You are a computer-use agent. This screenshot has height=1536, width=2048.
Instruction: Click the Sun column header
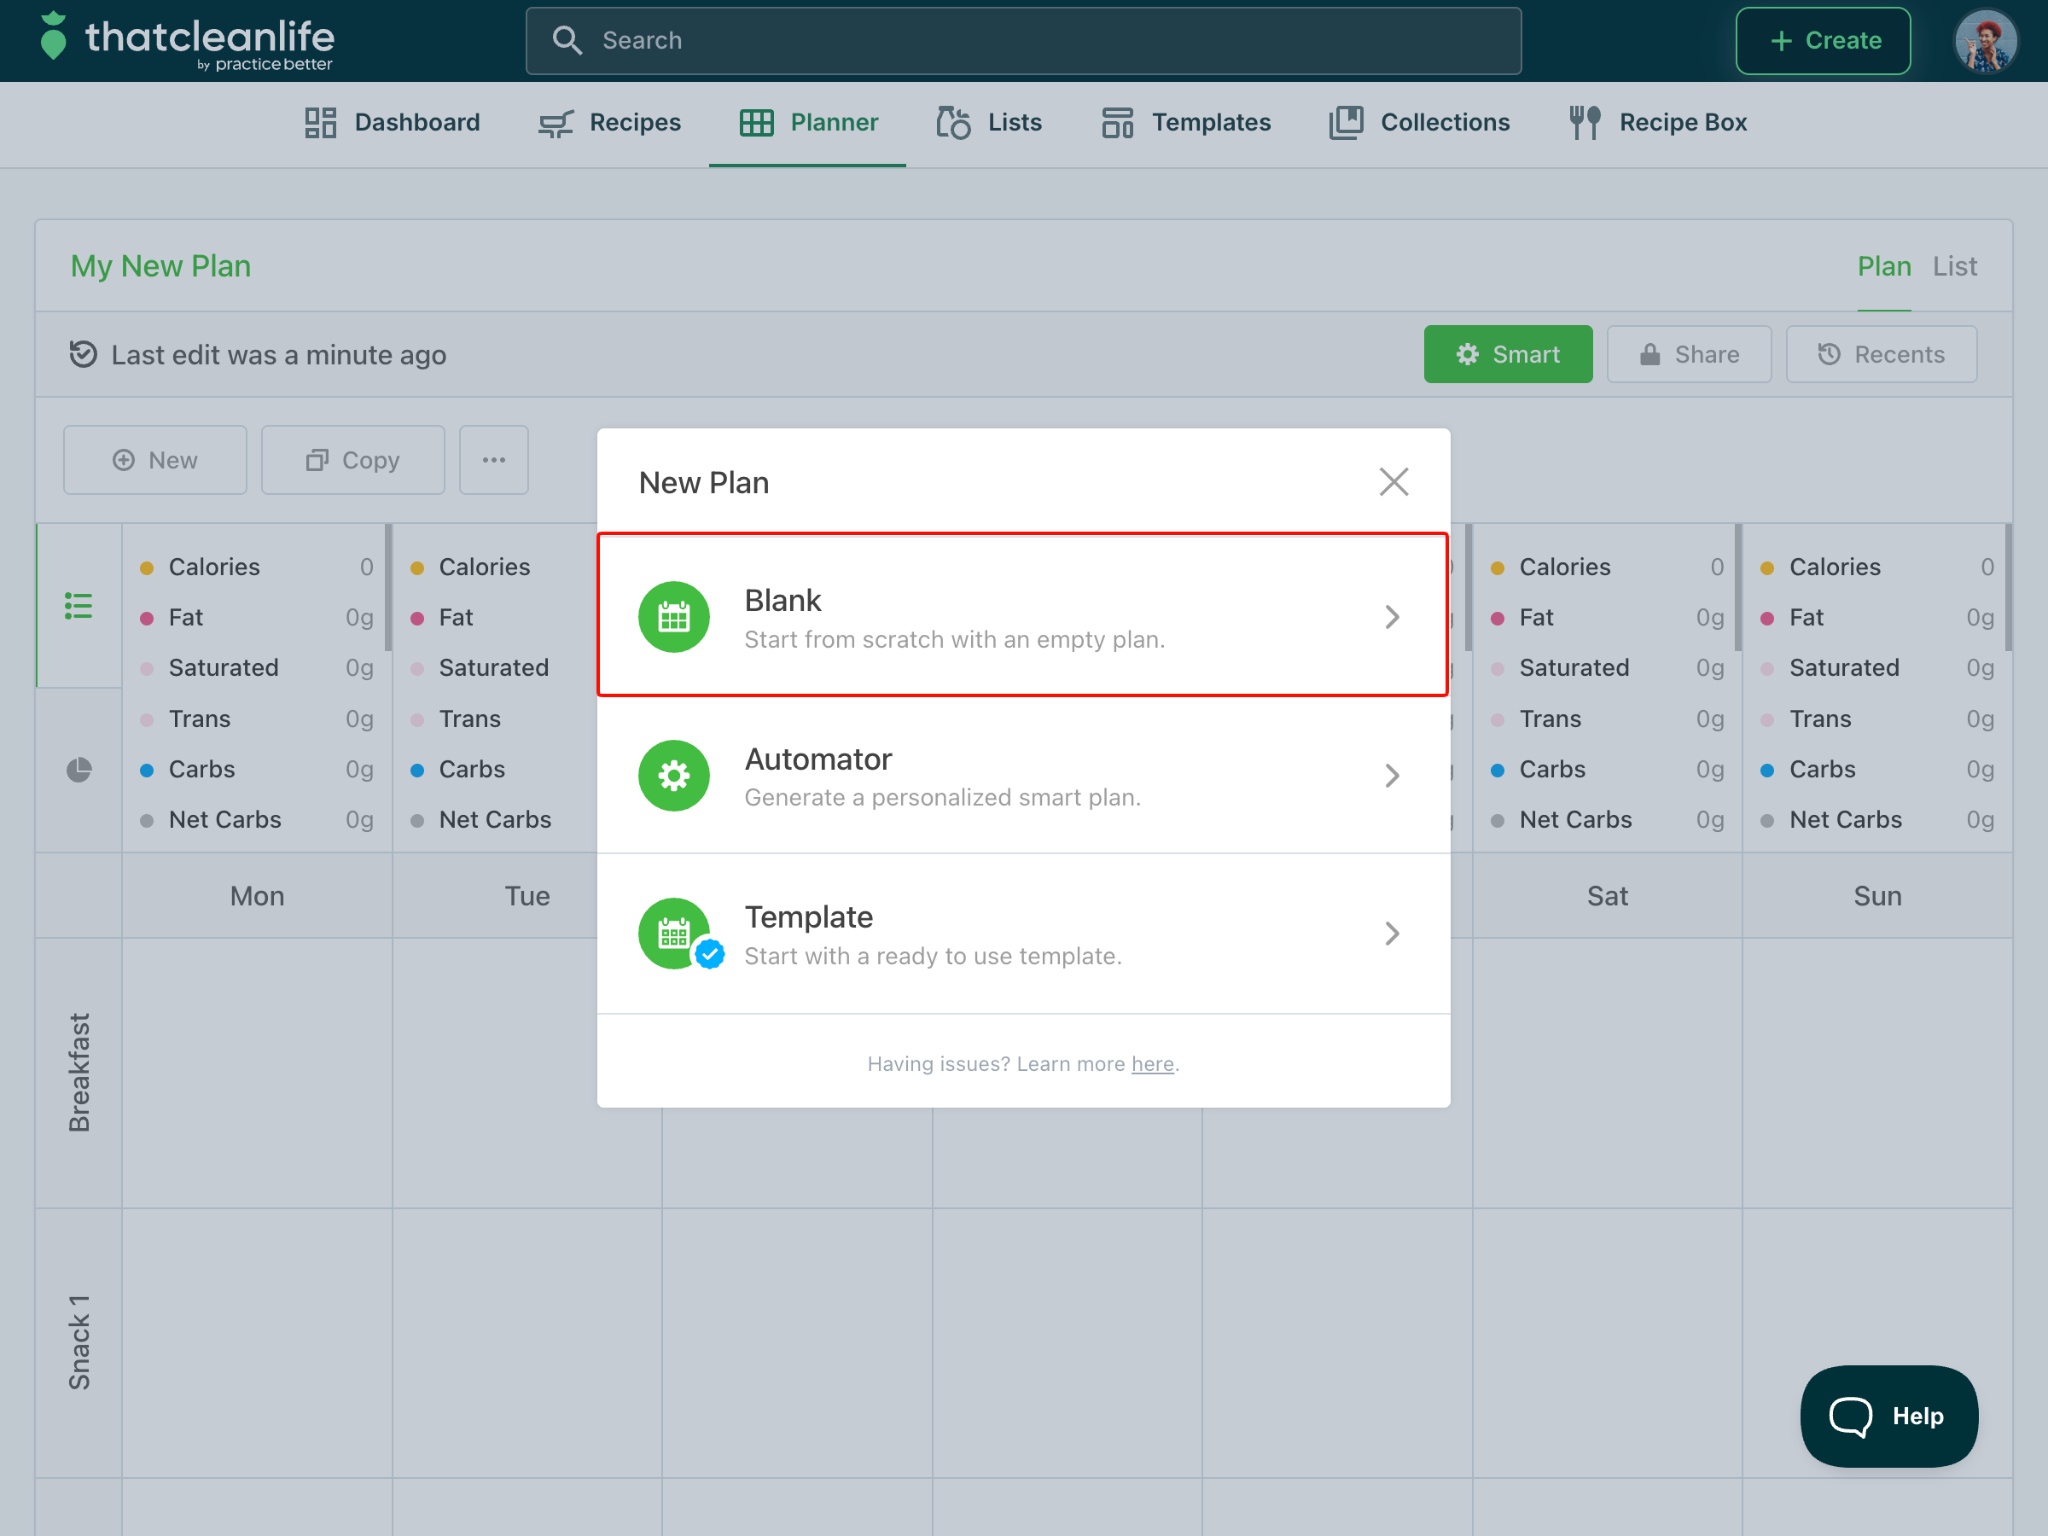[x=1877, y=896]
